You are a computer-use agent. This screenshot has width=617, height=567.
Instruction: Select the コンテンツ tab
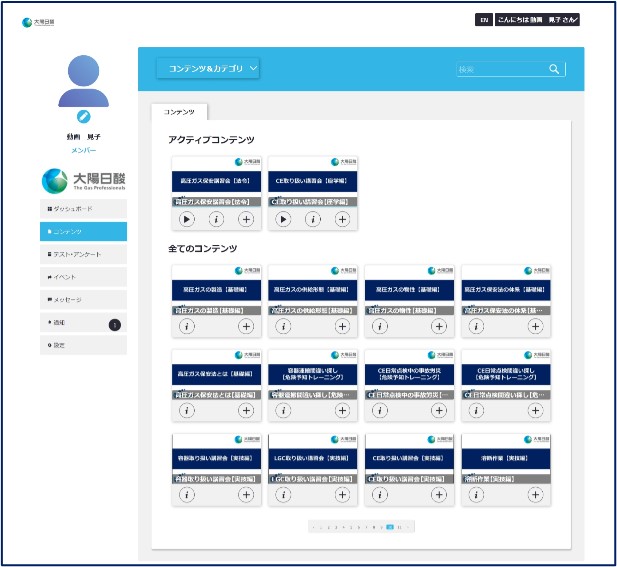click(x=179, y=112)
